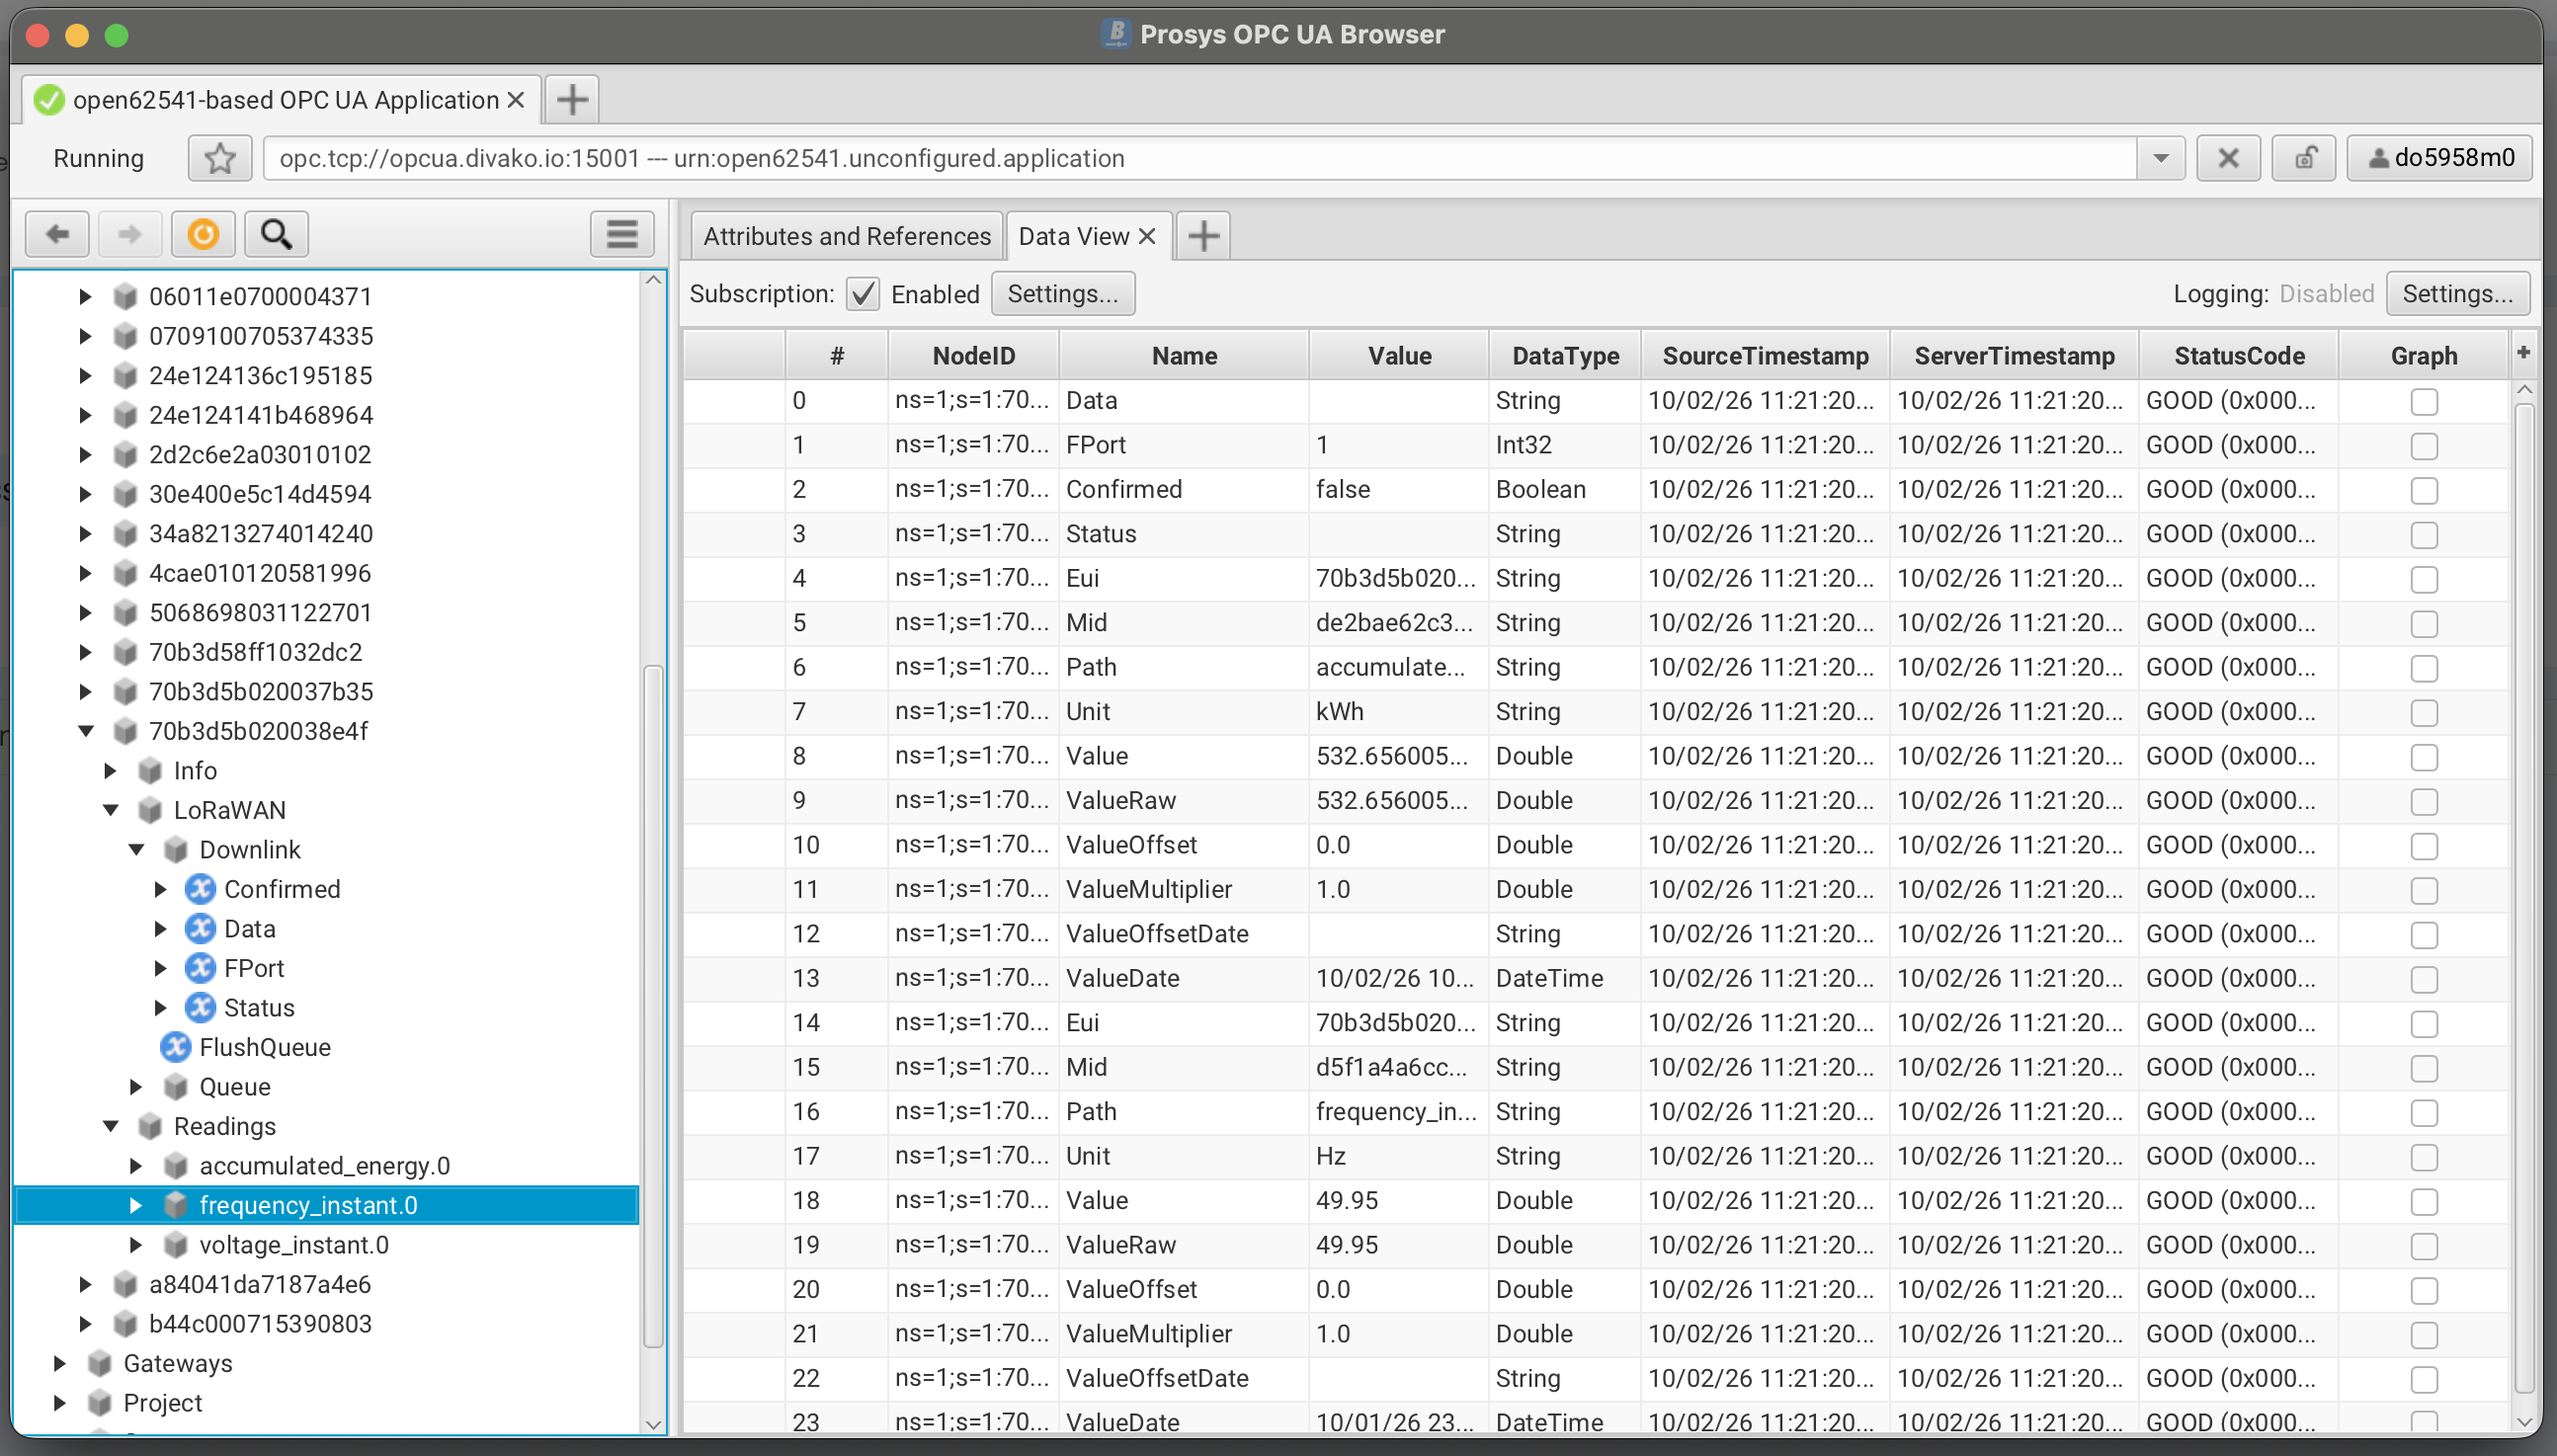Open the search magnifier tool
2557x1456 pixels.
(x=277, y=234)
